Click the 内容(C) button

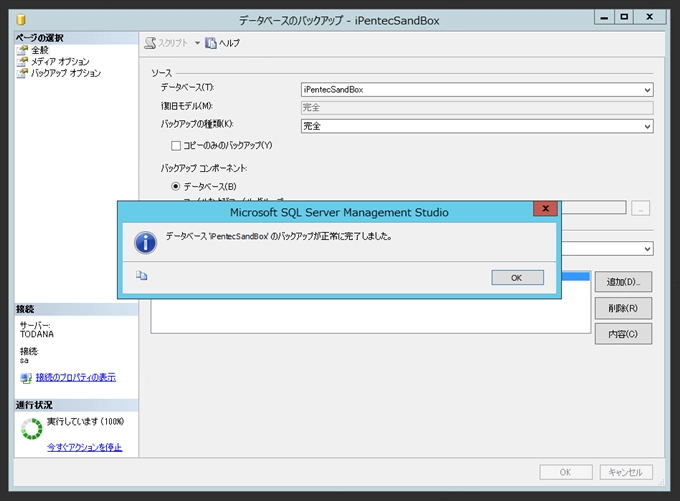(x=623, y=334)
